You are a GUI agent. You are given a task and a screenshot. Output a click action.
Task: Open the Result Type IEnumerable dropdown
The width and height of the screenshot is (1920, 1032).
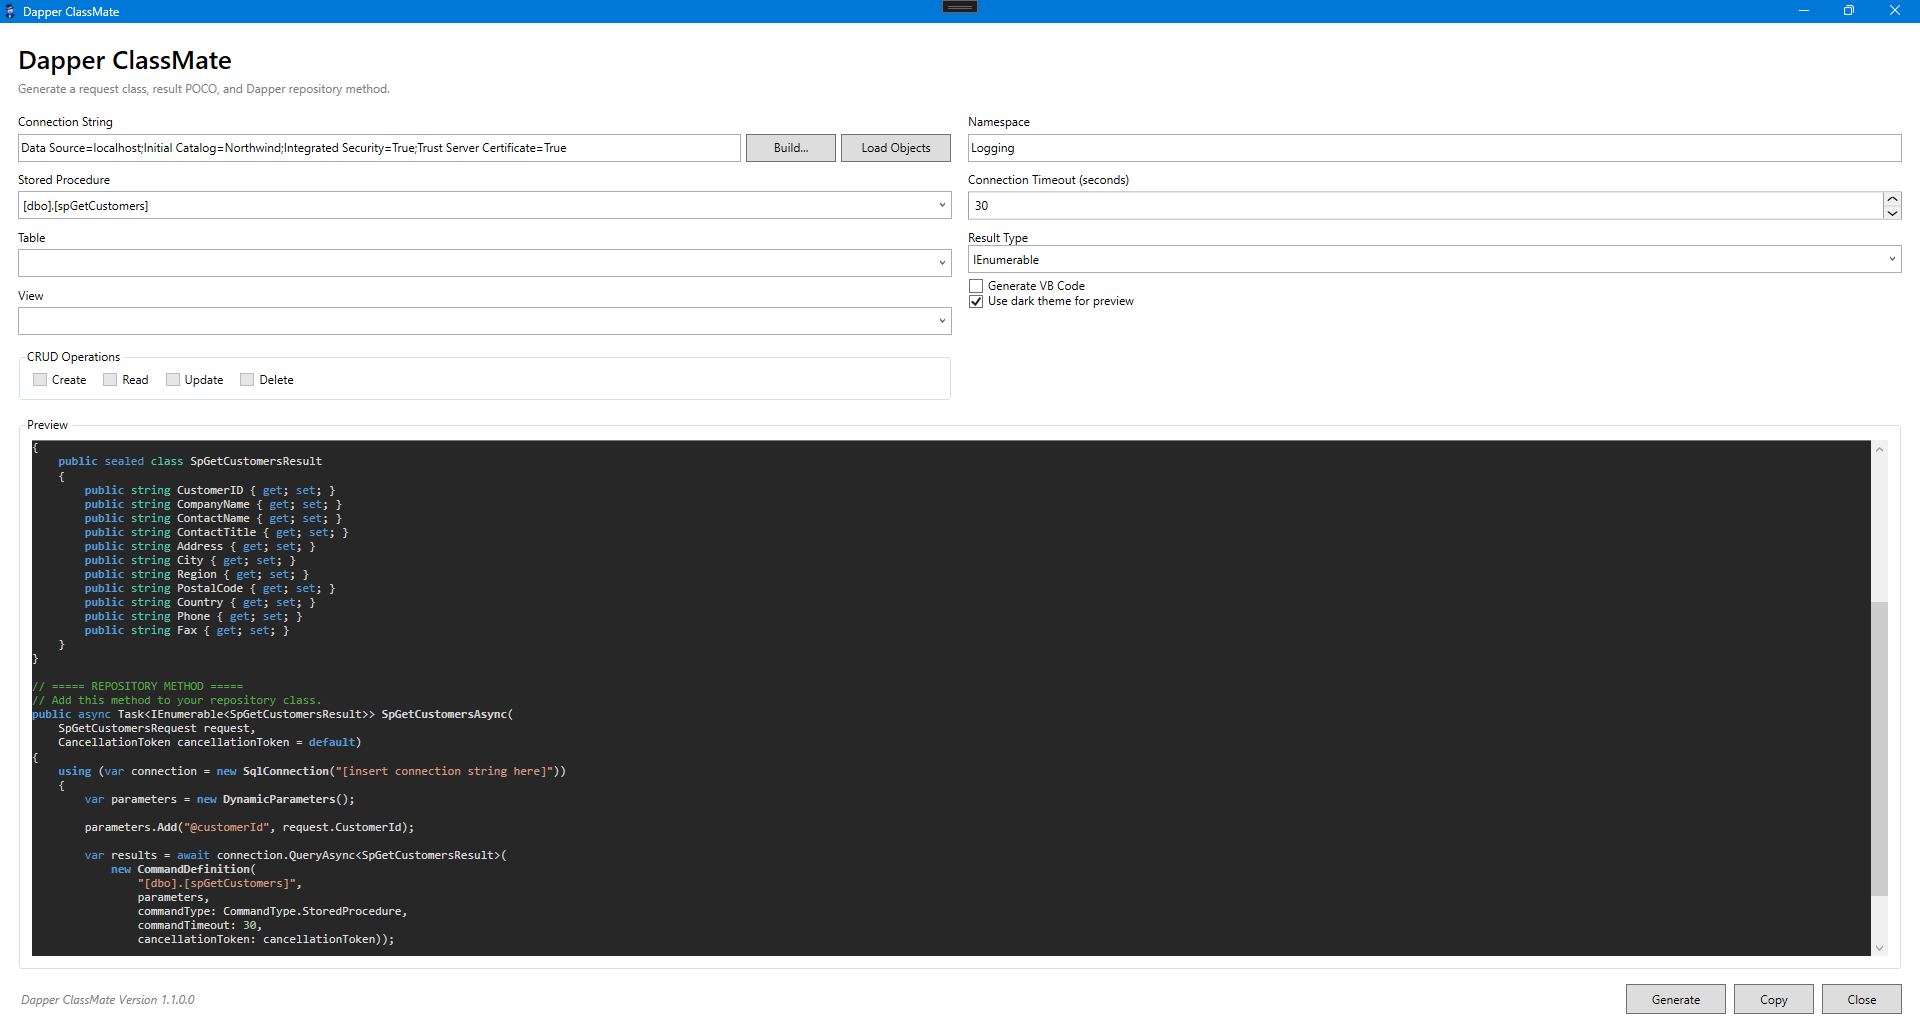pyautogui.click(x=1434, y=260)
